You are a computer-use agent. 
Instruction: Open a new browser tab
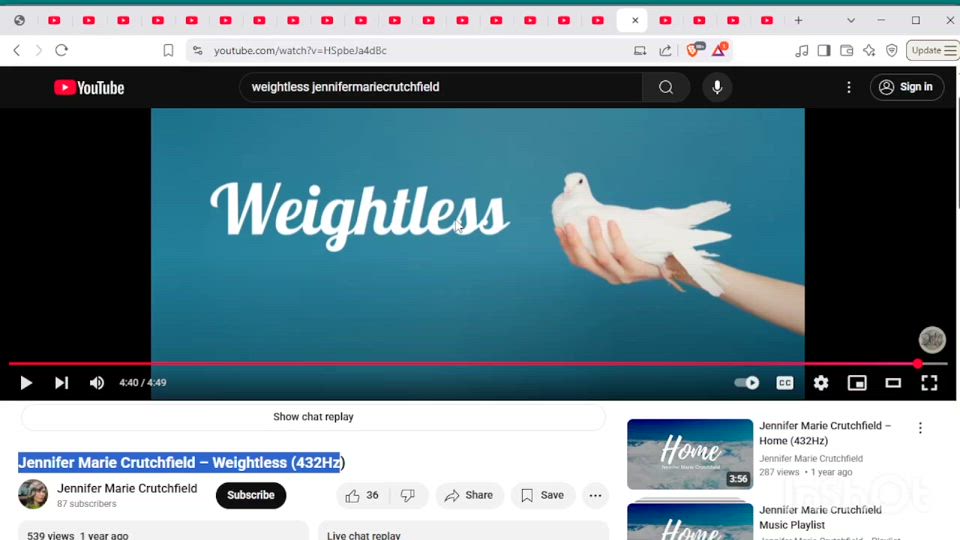coord(798,20)
